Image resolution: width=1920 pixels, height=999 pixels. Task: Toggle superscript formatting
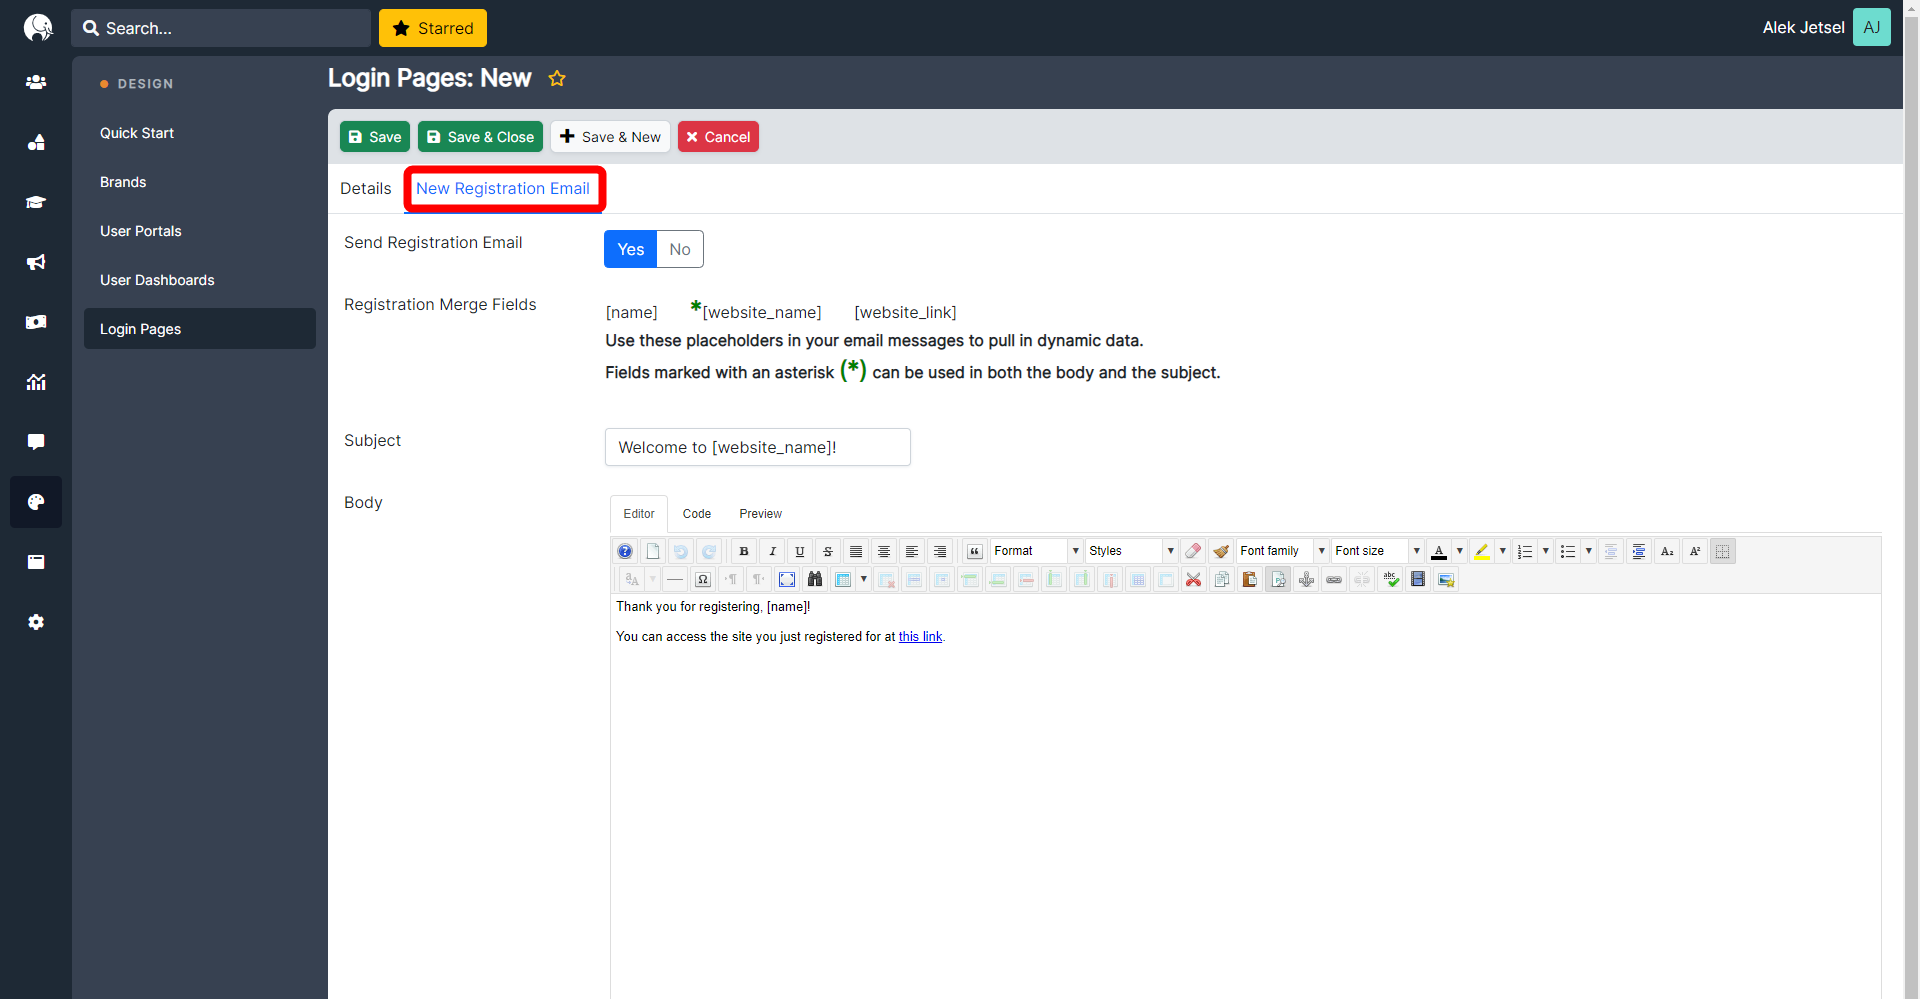pos(1695,551)
